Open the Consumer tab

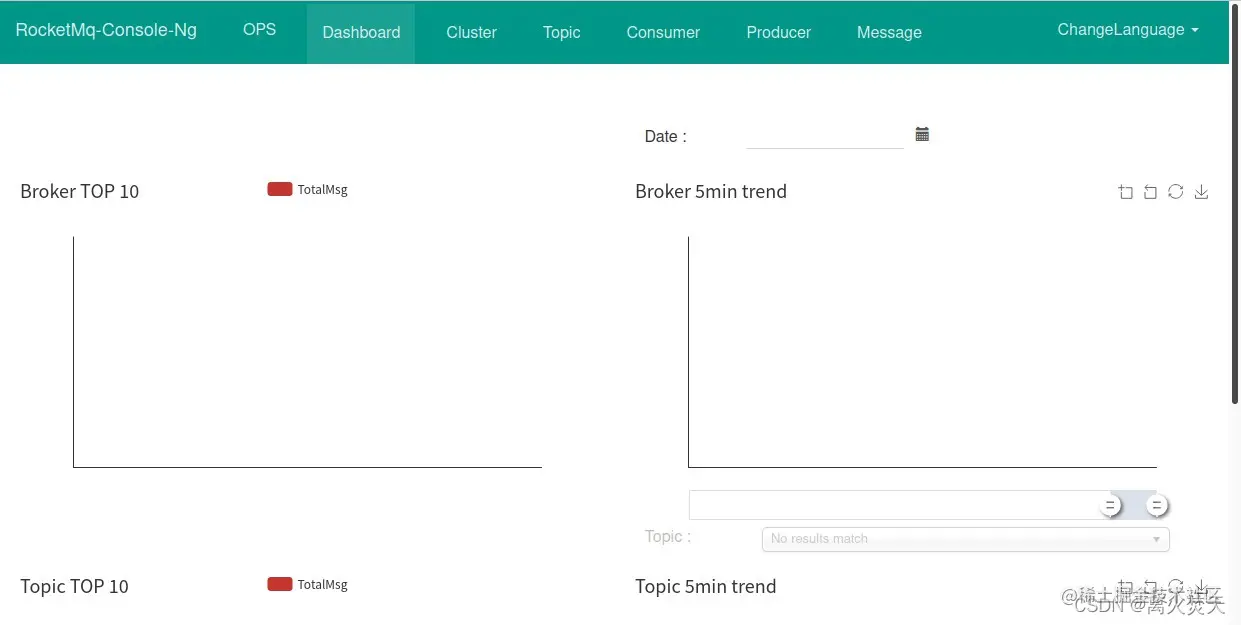pyautogui.click(x=663, y=33)
